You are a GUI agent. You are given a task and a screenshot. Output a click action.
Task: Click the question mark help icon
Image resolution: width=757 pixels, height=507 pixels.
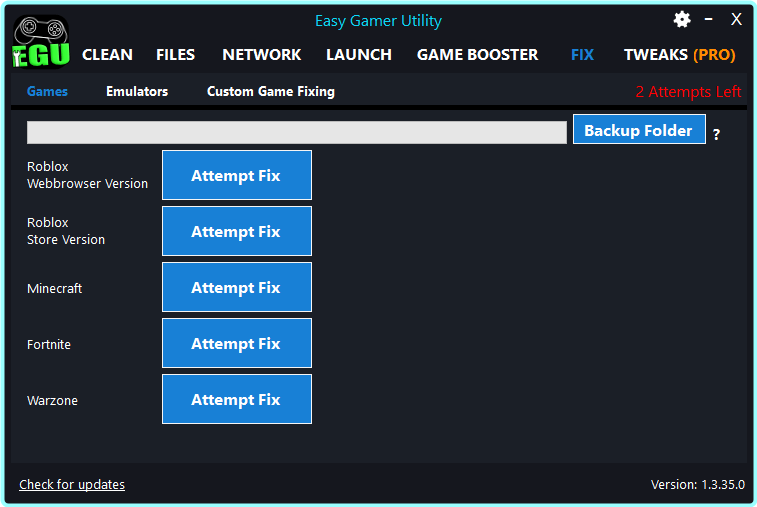coord(716,134)
